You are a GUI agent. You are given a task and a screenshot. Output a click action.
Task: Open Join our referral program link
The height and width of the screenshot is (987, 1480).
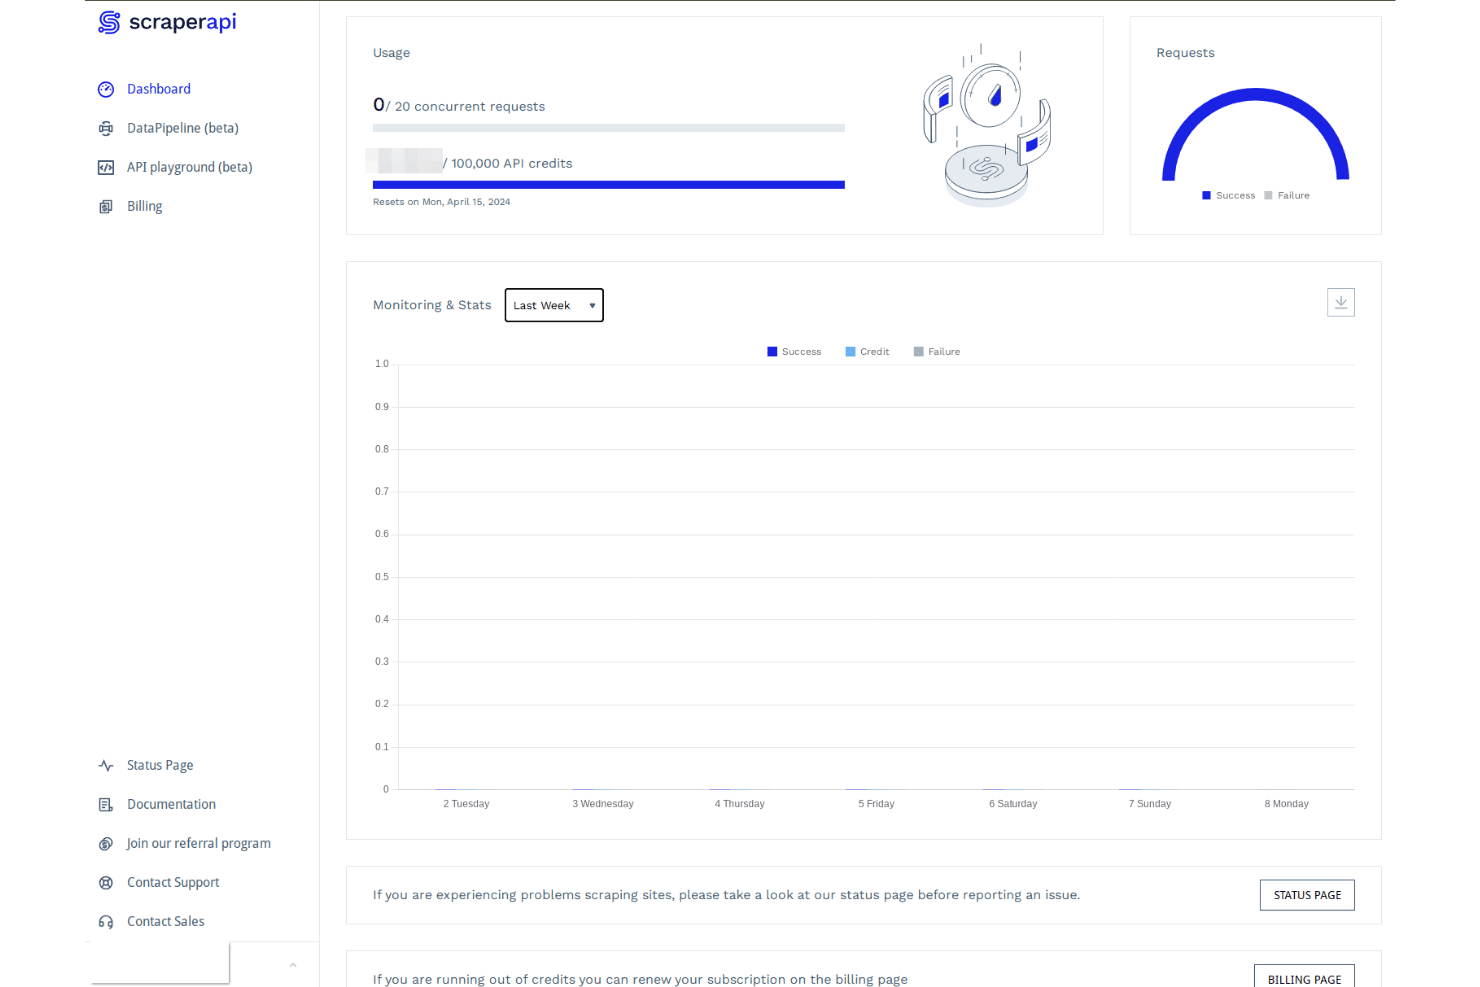tap(199, 843)
